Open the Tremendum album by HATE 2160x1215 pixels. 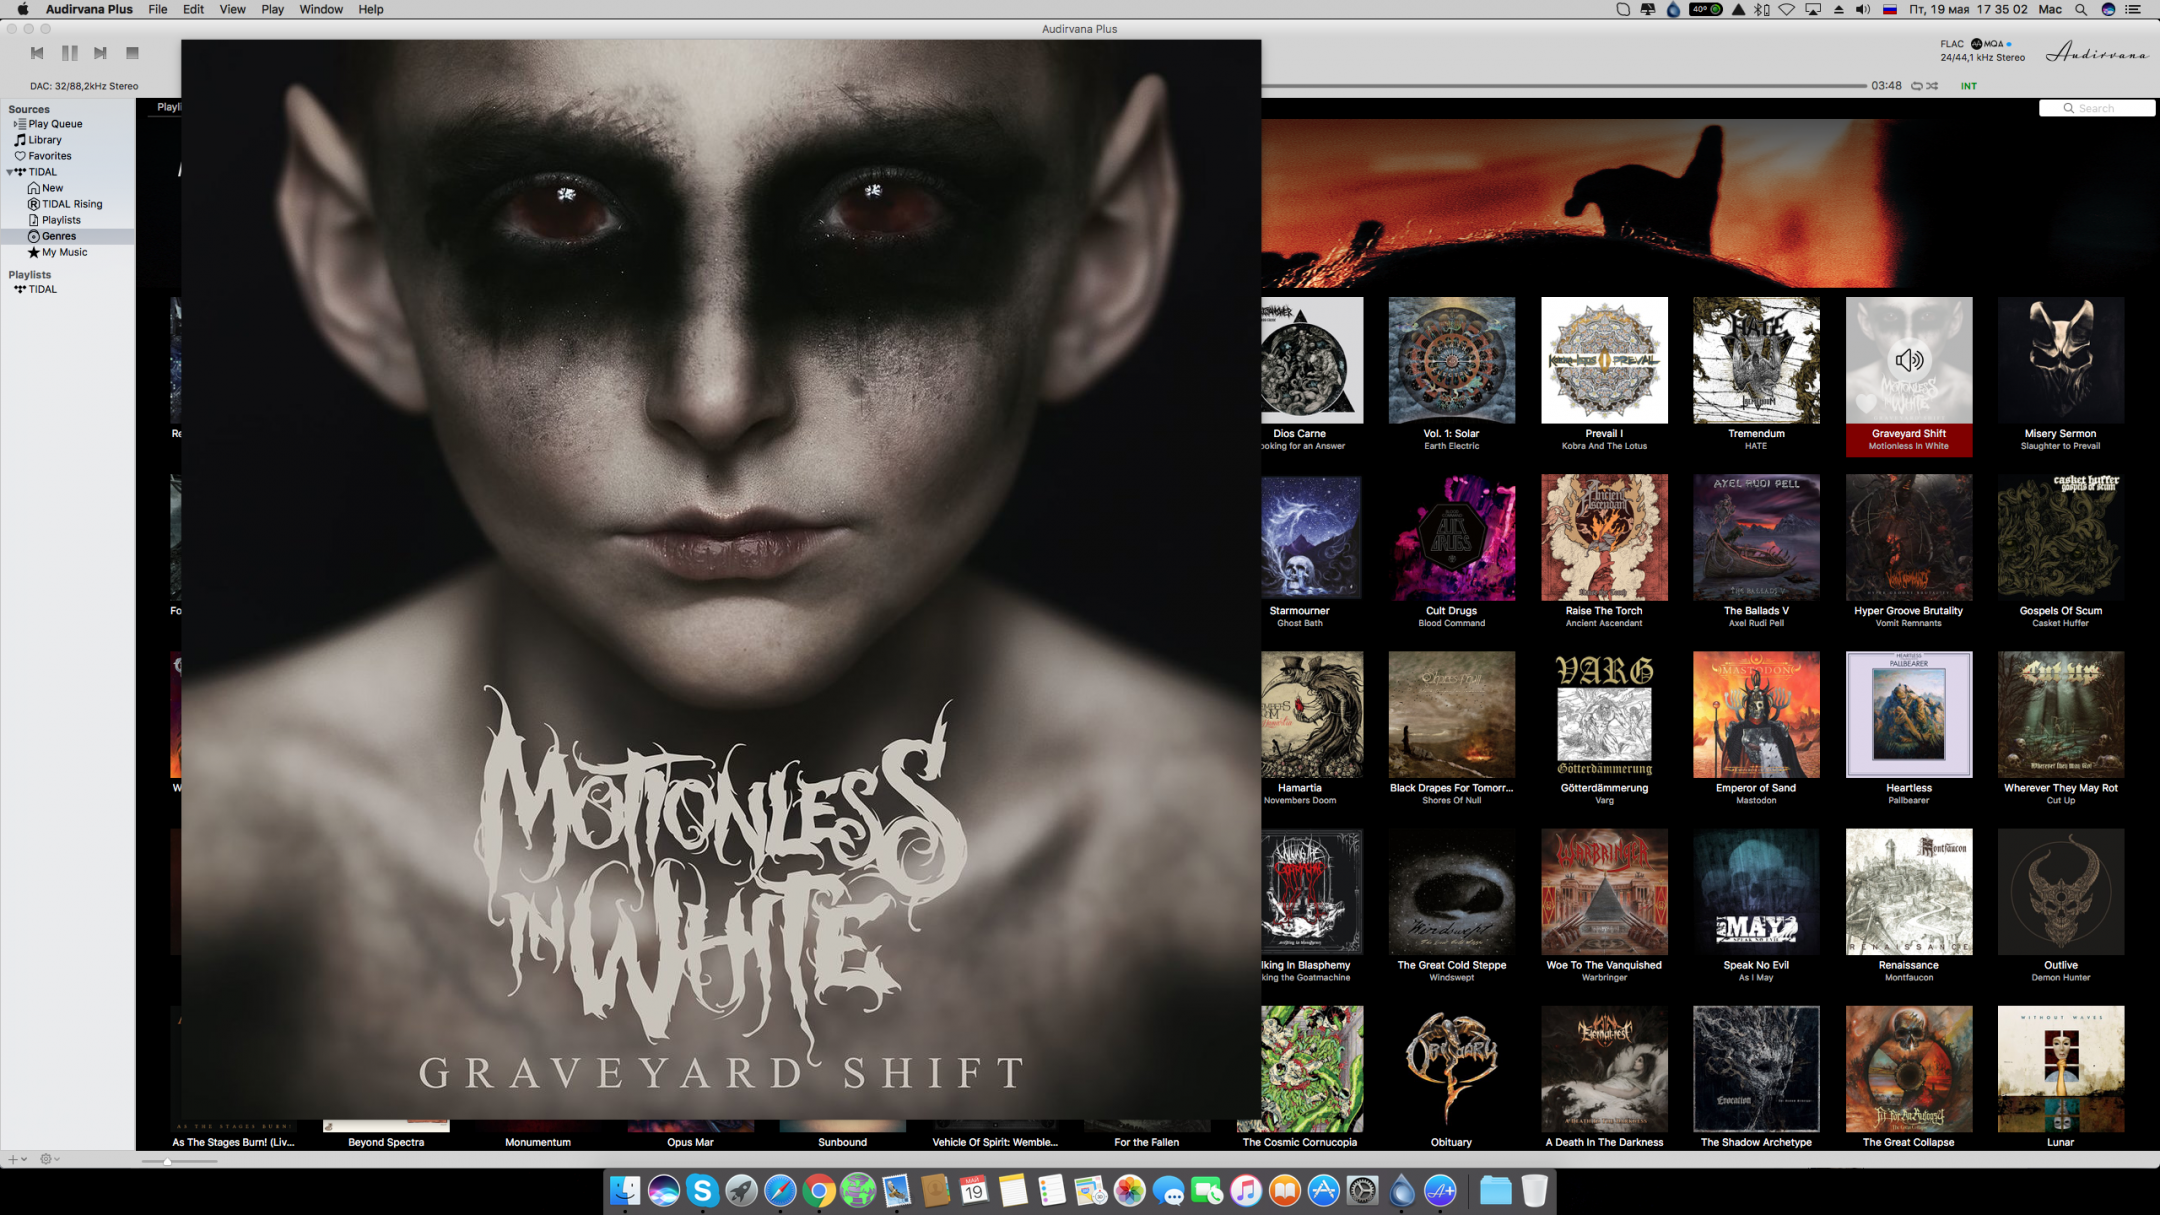1756,360
